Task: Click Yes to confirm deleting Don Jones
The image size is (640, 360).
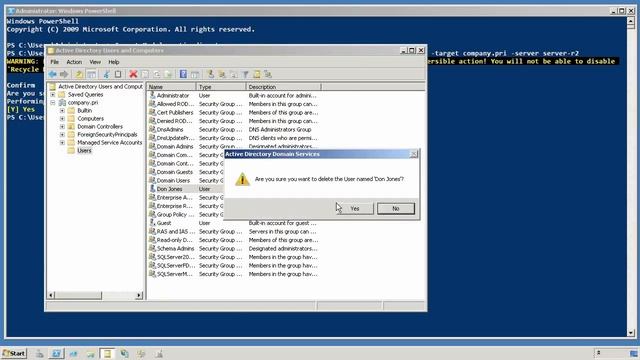Action: coord(354,209)
